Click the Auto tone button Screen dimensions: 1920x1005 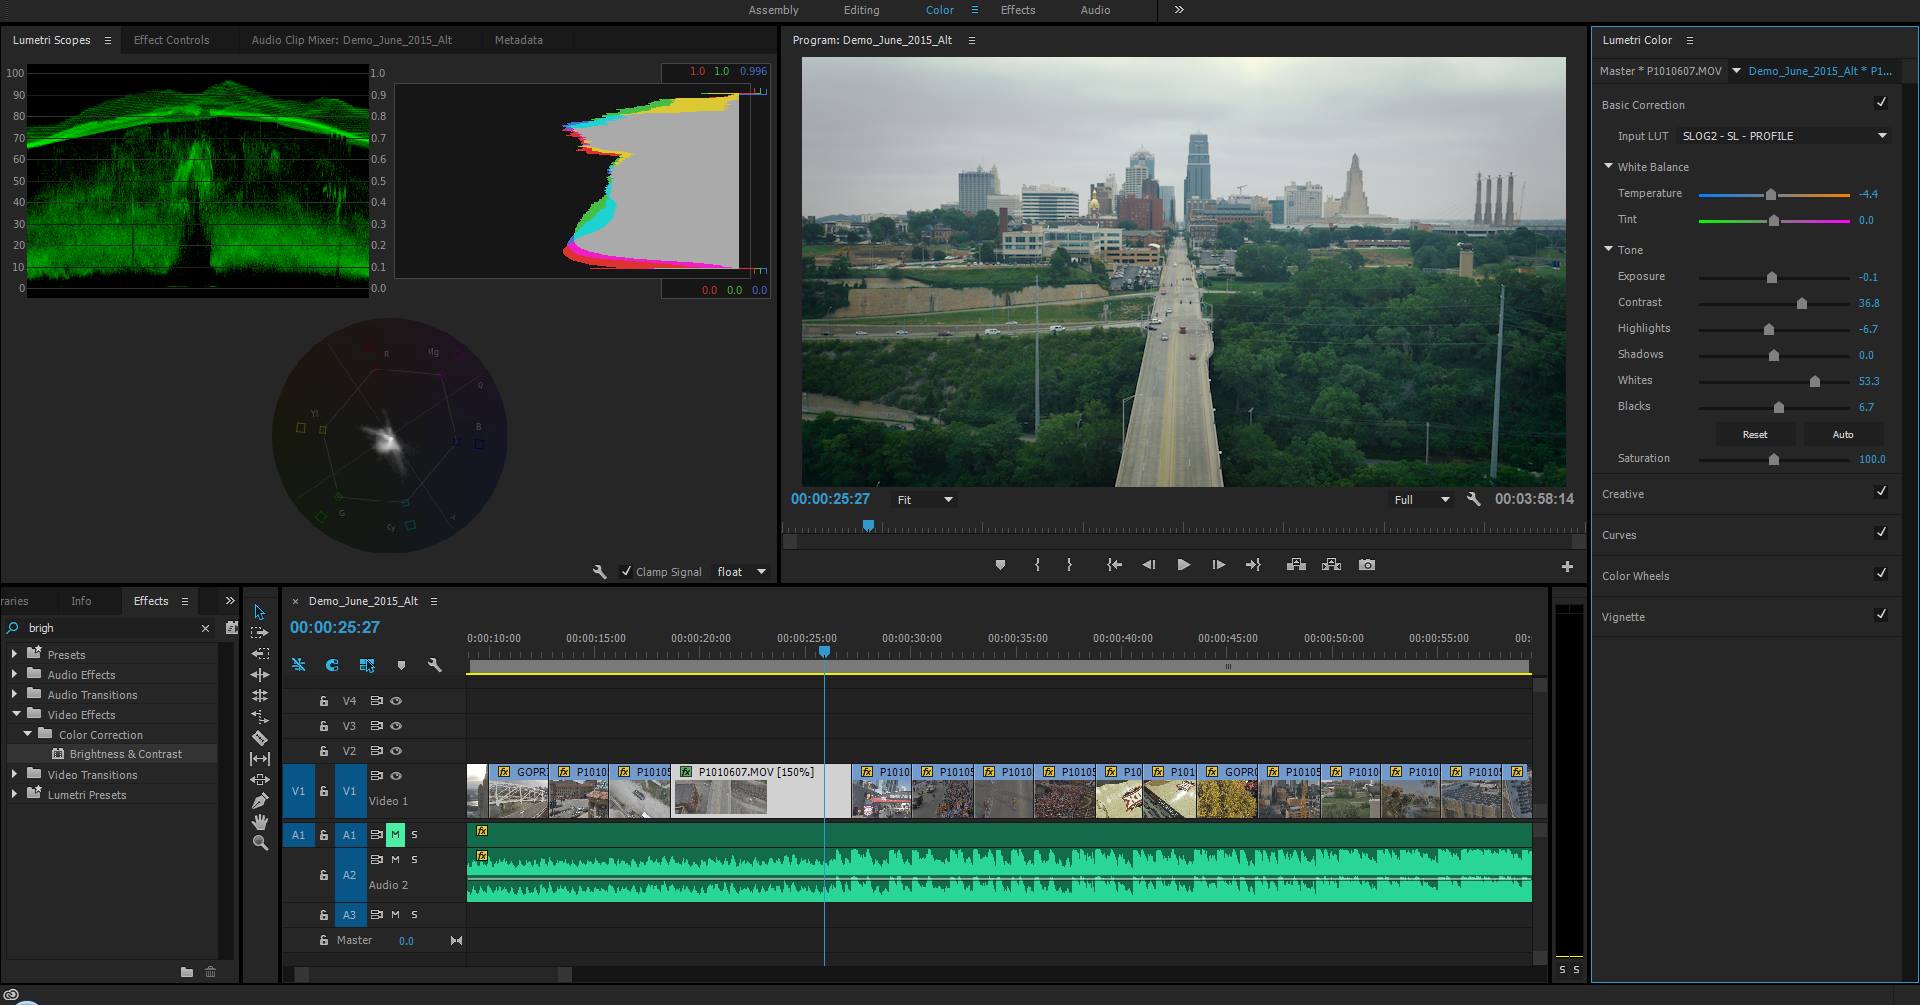(x=1842, y=435)
